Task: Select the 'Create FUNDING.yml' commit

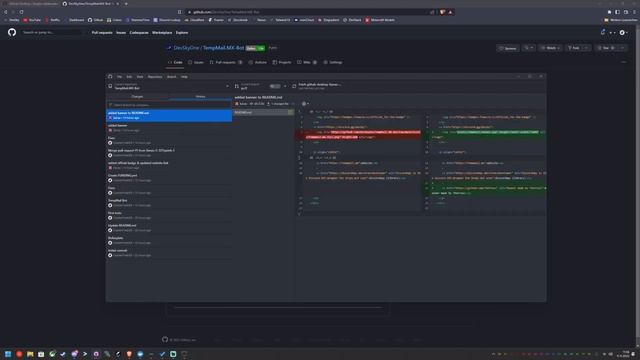Action: 169,178
